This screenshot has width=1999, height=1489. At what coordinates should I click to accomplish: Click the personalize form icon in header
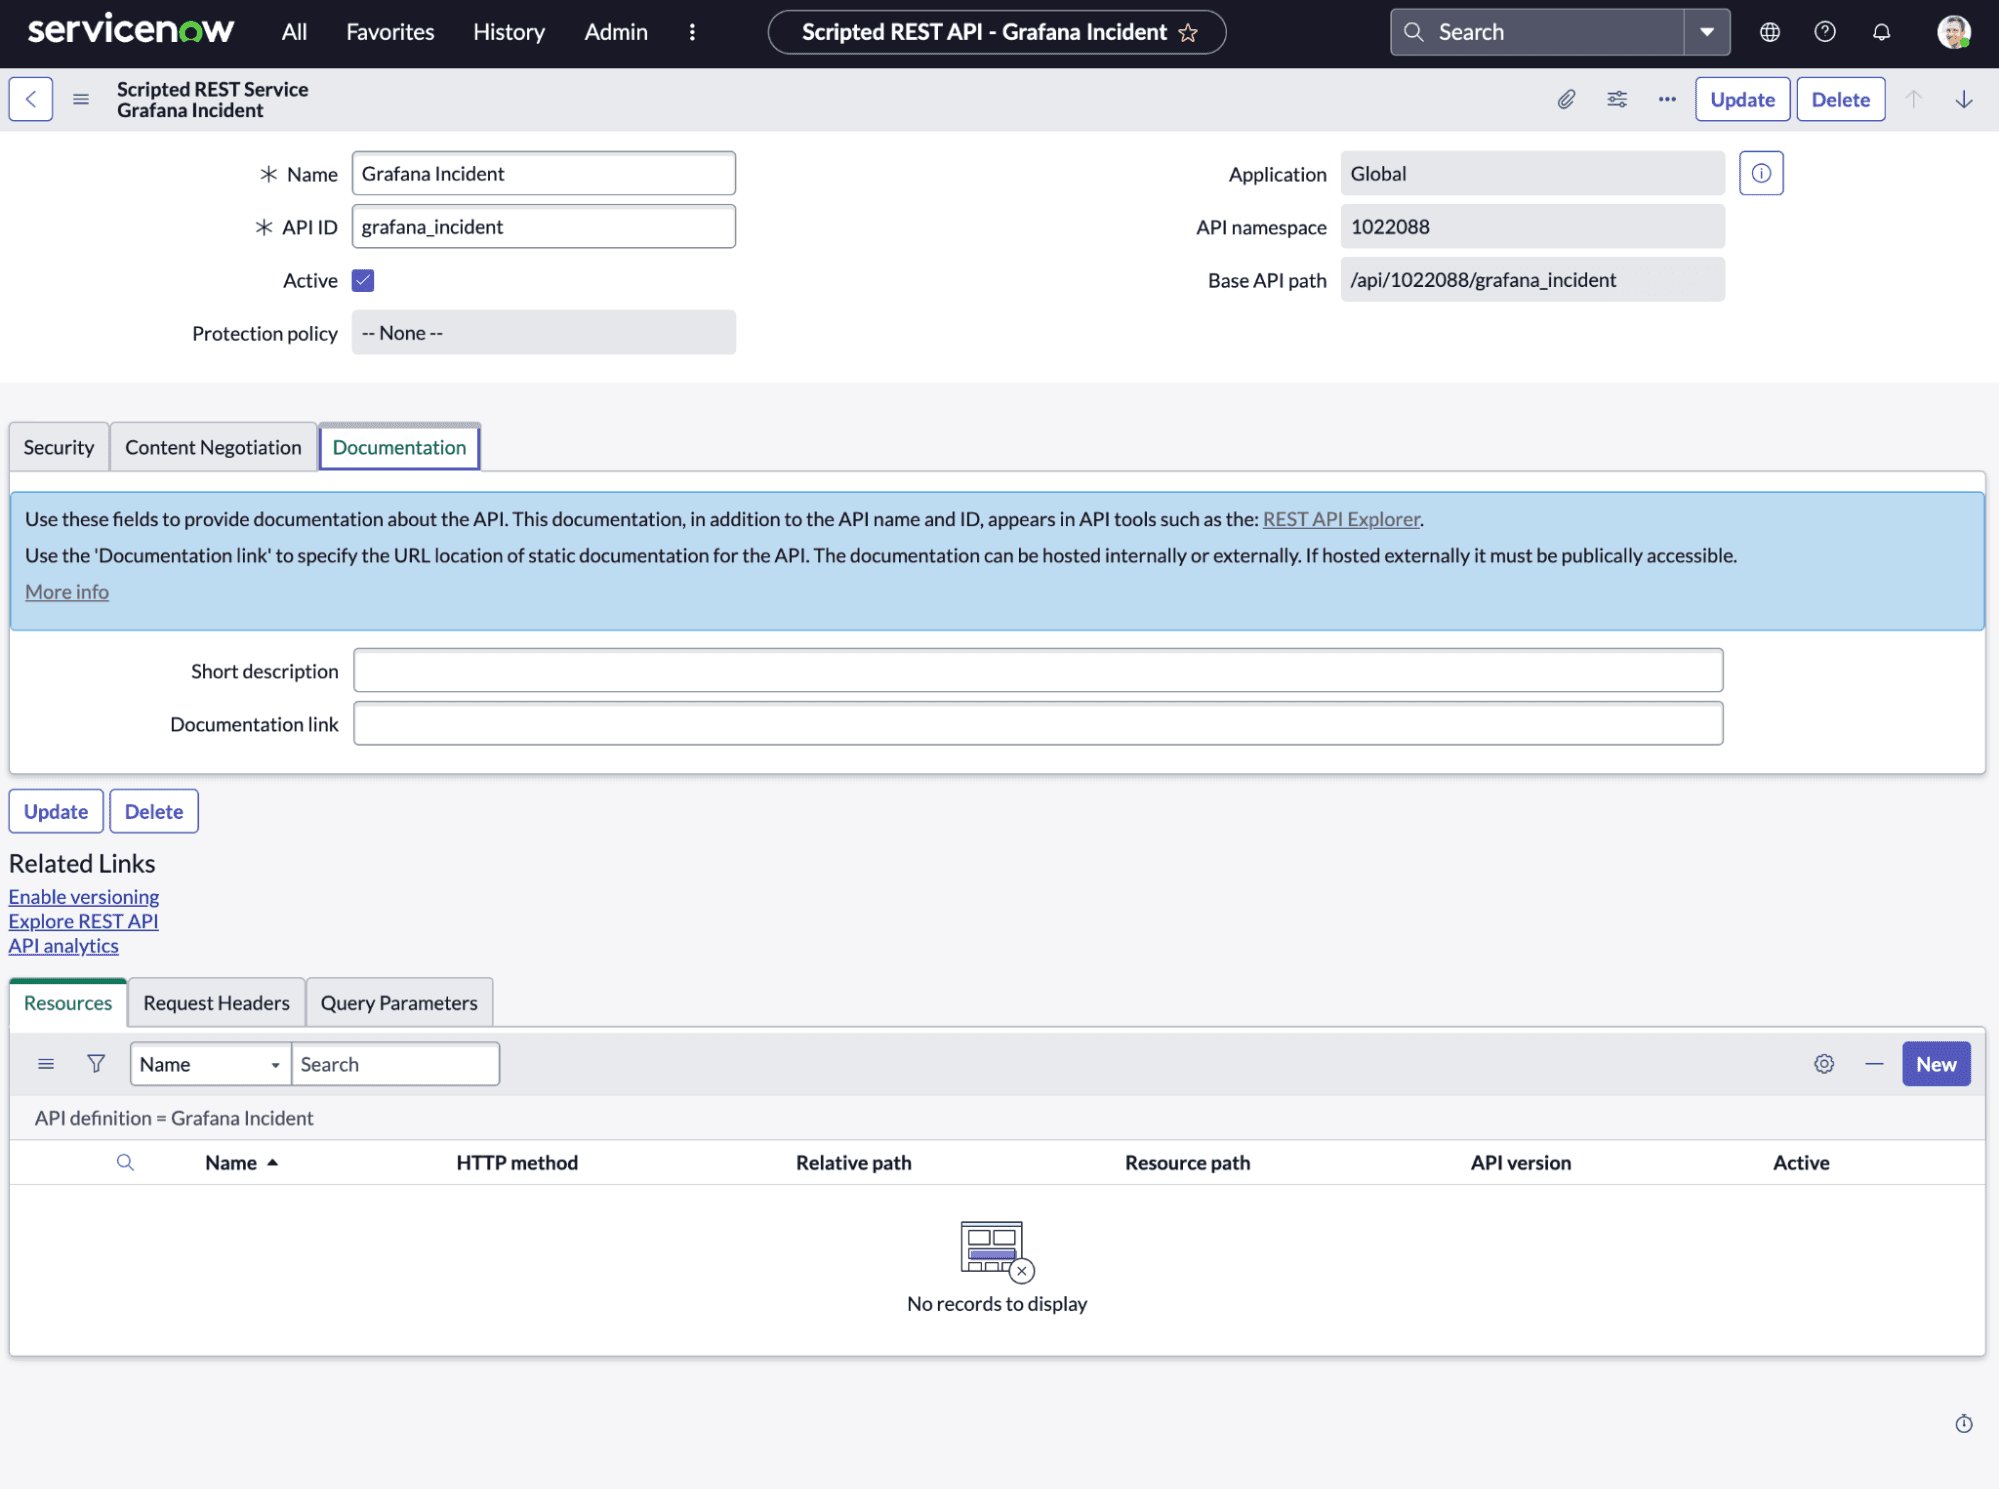[1616, 99]
